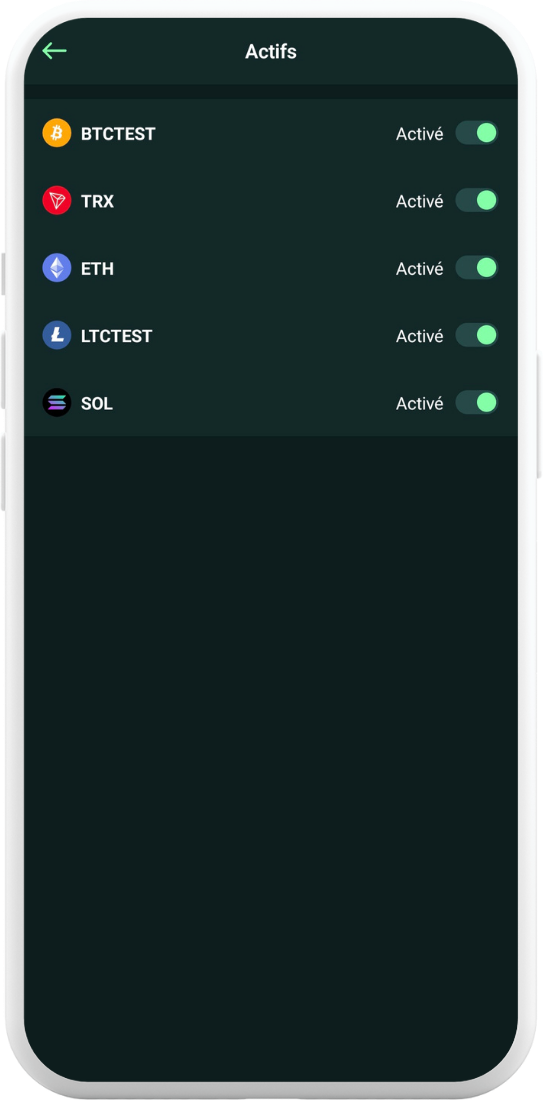Viewport: 543px width, 1100px height.
Task: Go back using the green arrow
Action: coord(54,51)
